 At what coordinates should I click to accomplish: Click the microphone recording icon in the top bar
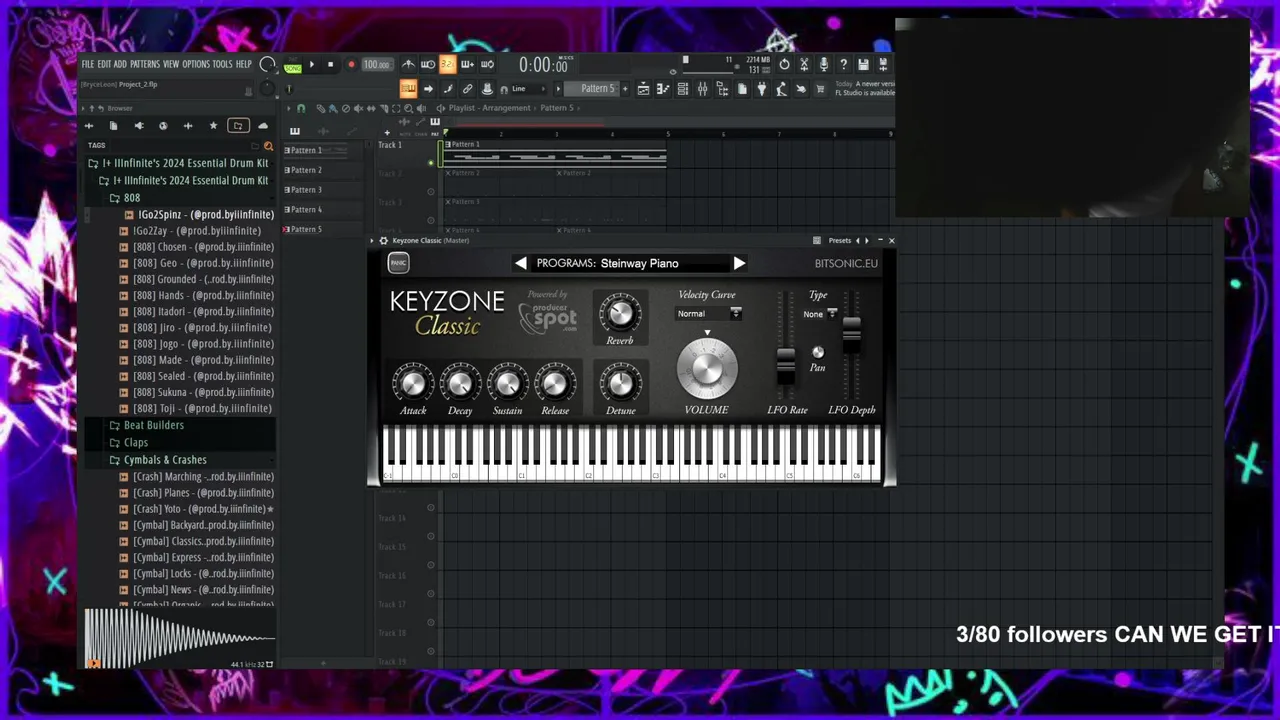tap(824, 64)
